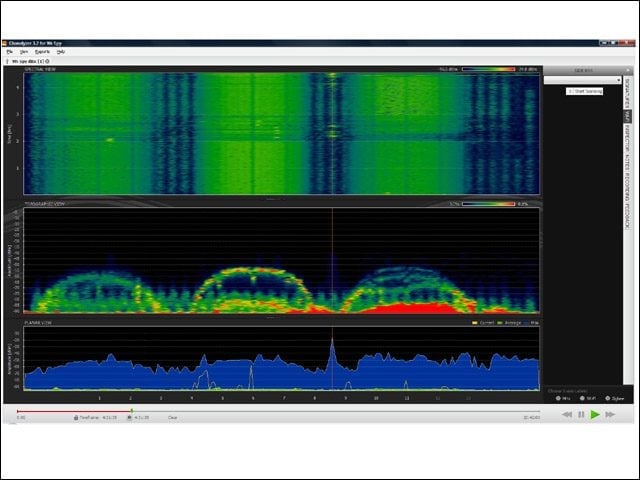
Task: Click the Pause playback button
Action: [x=581, y=415]
